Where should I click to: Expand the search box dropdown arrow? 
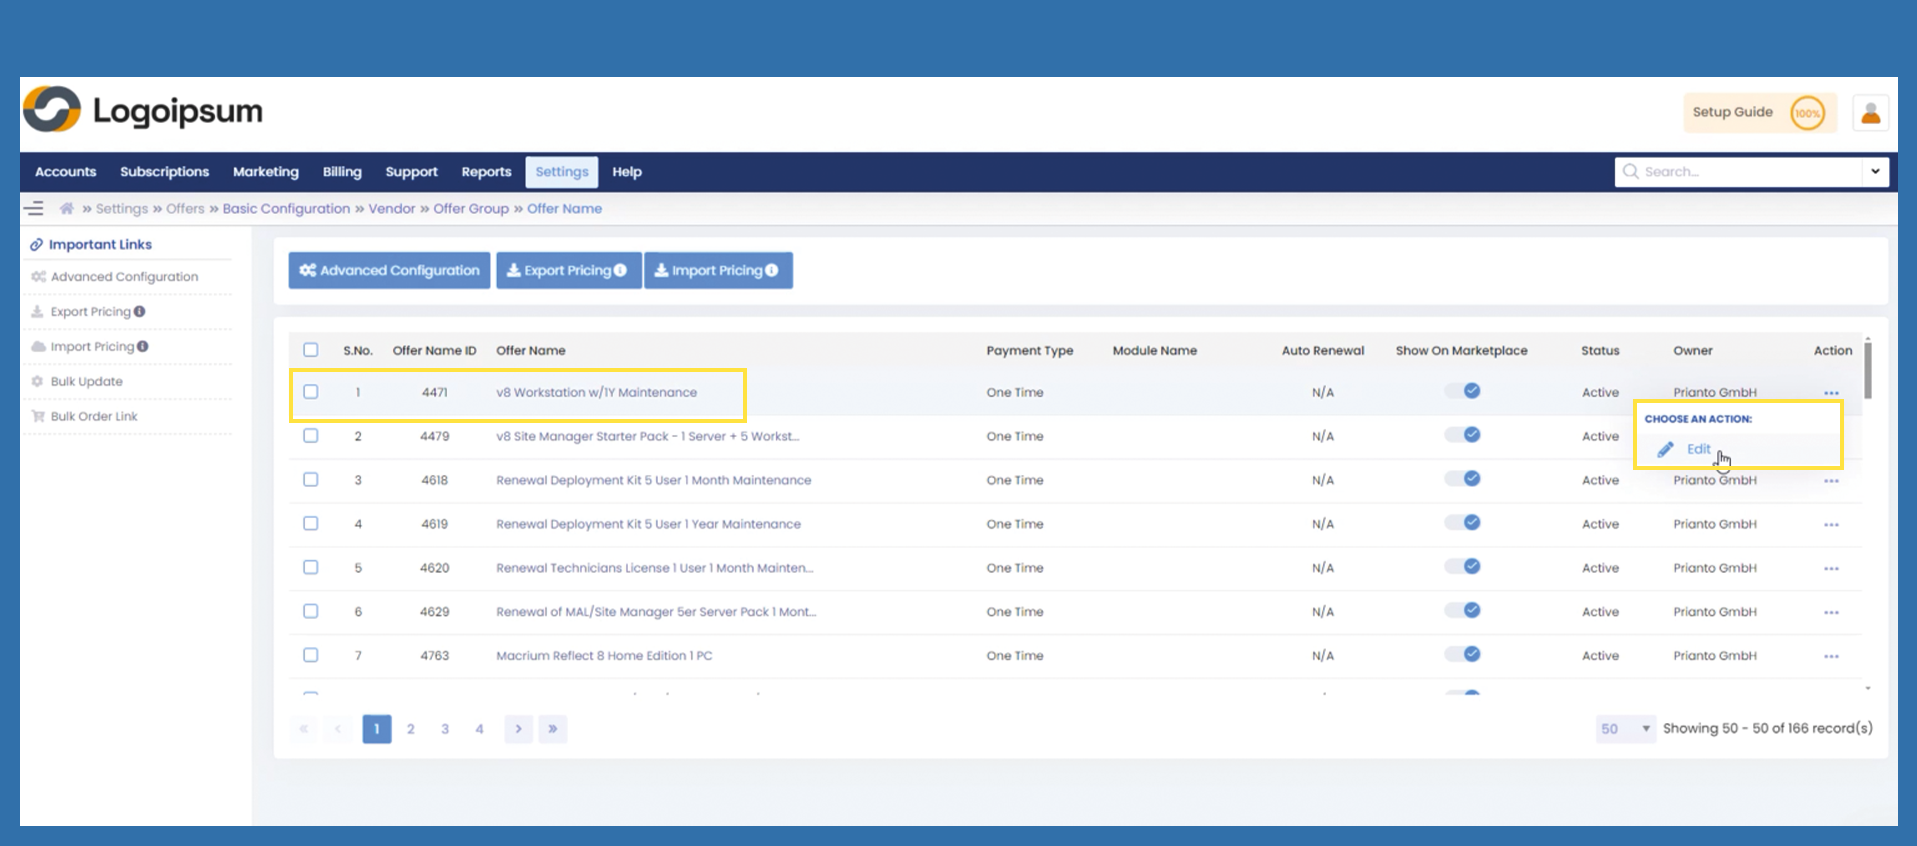tap(1874, 172)
